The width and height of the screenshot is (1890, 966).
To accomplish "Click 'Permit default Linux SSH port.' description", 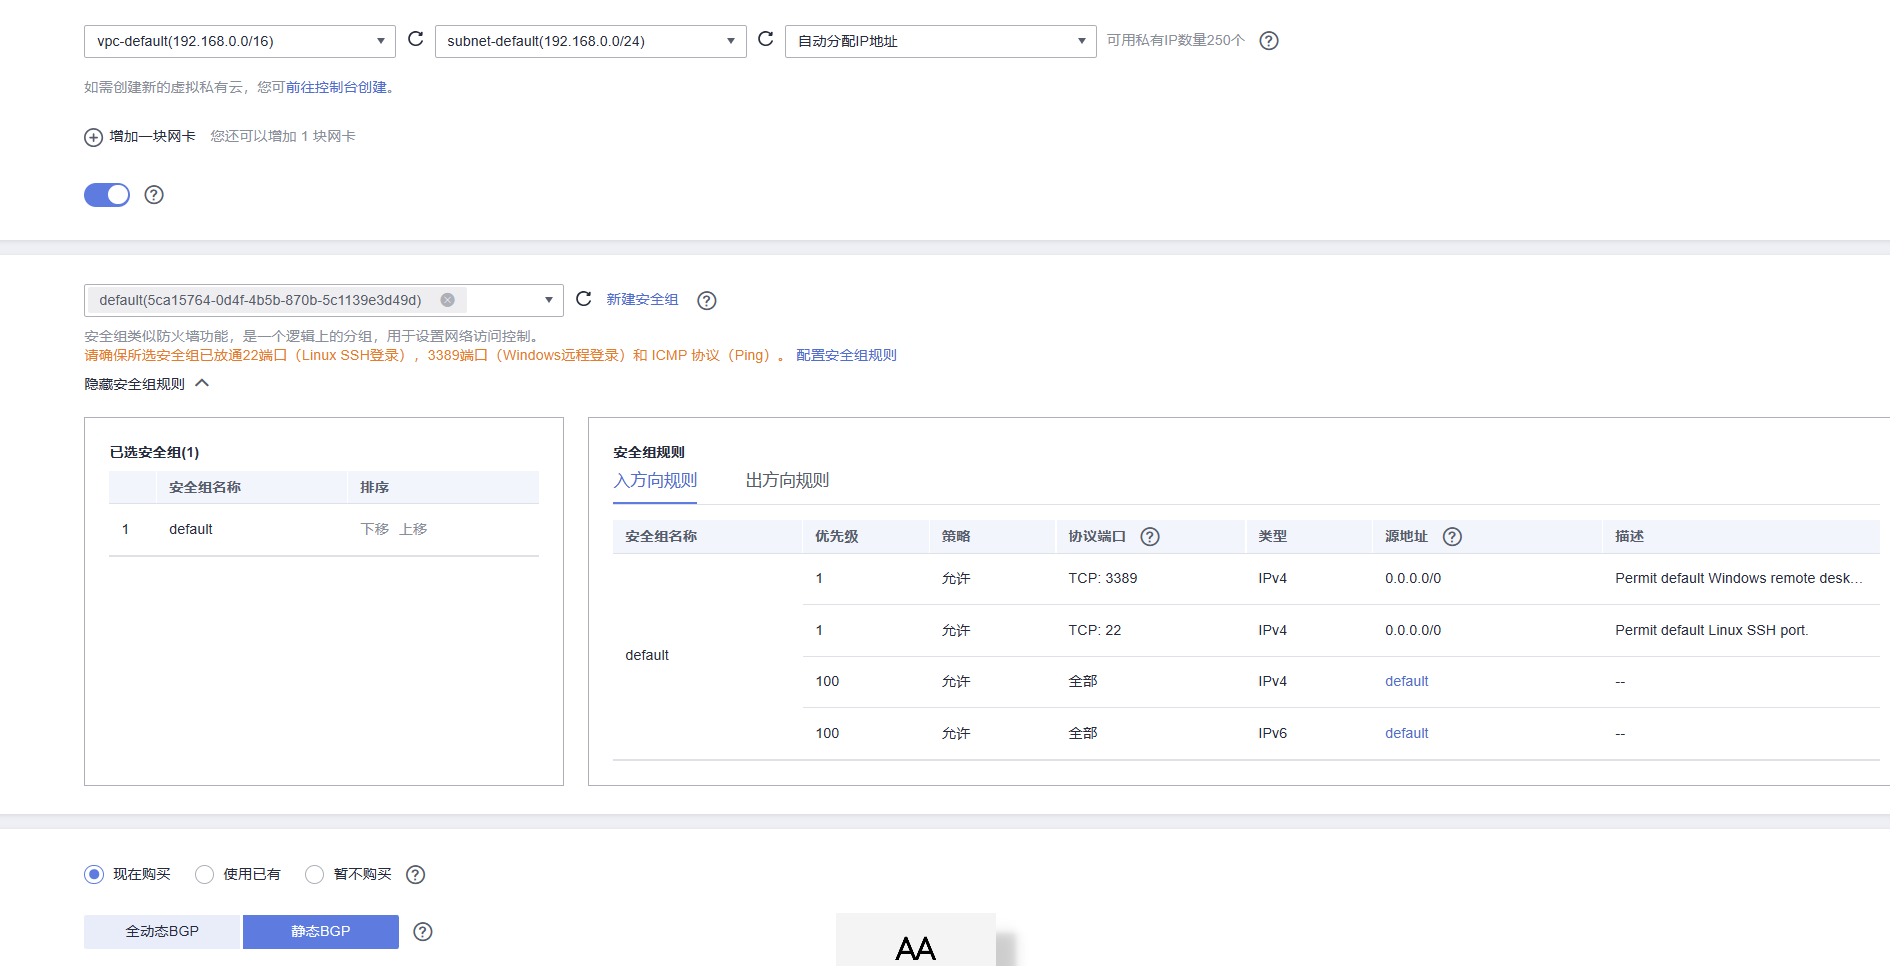I will tap(1711, 631).
